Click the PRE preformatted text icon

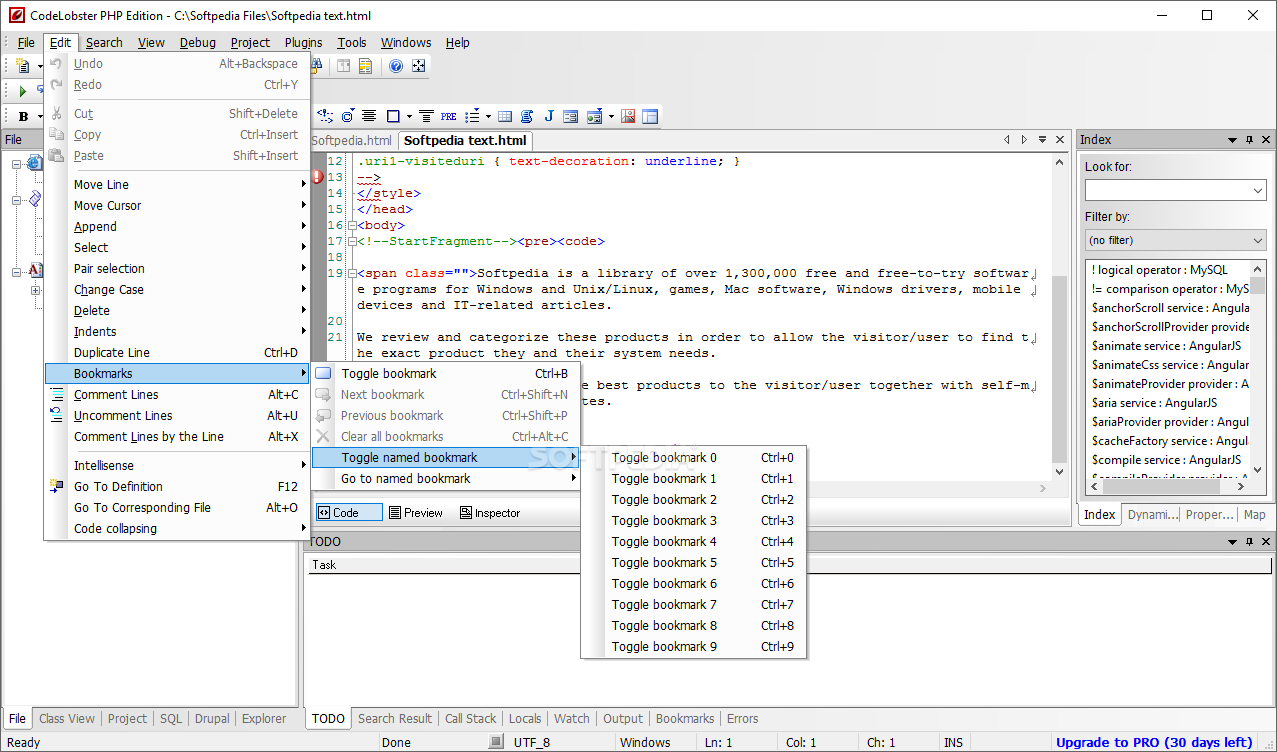[448, 116]
